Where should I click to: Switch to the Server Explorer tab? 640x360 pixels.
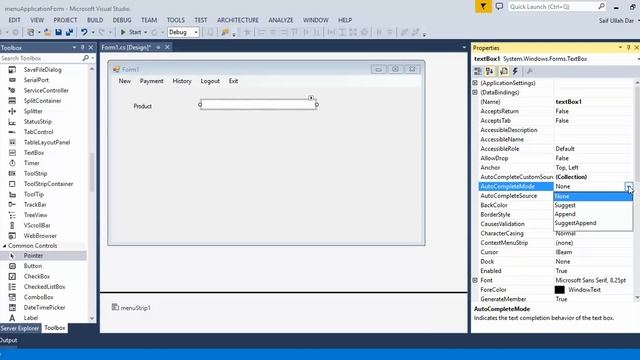(20, 328)
